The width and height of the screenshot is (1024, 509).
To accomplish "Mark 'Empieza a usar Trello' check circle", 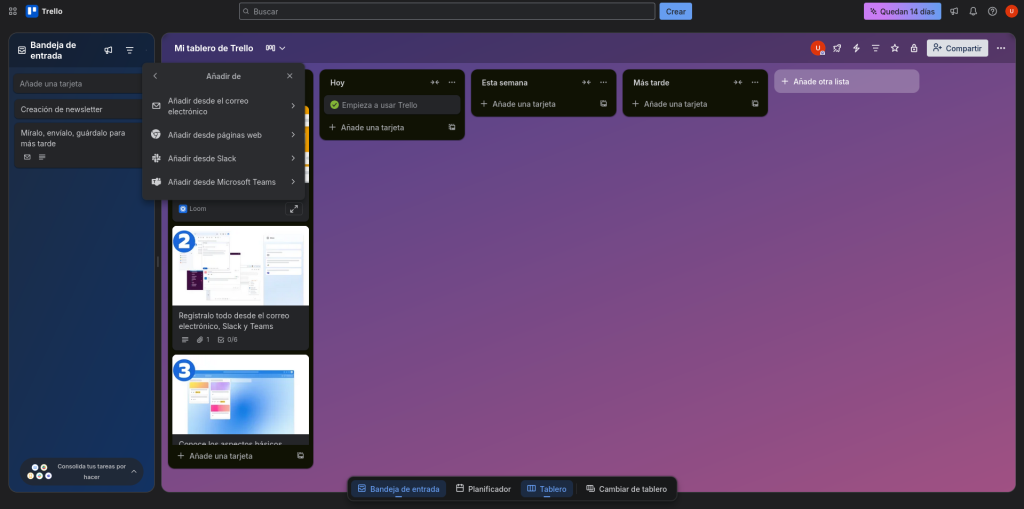I will click(335, 105).
